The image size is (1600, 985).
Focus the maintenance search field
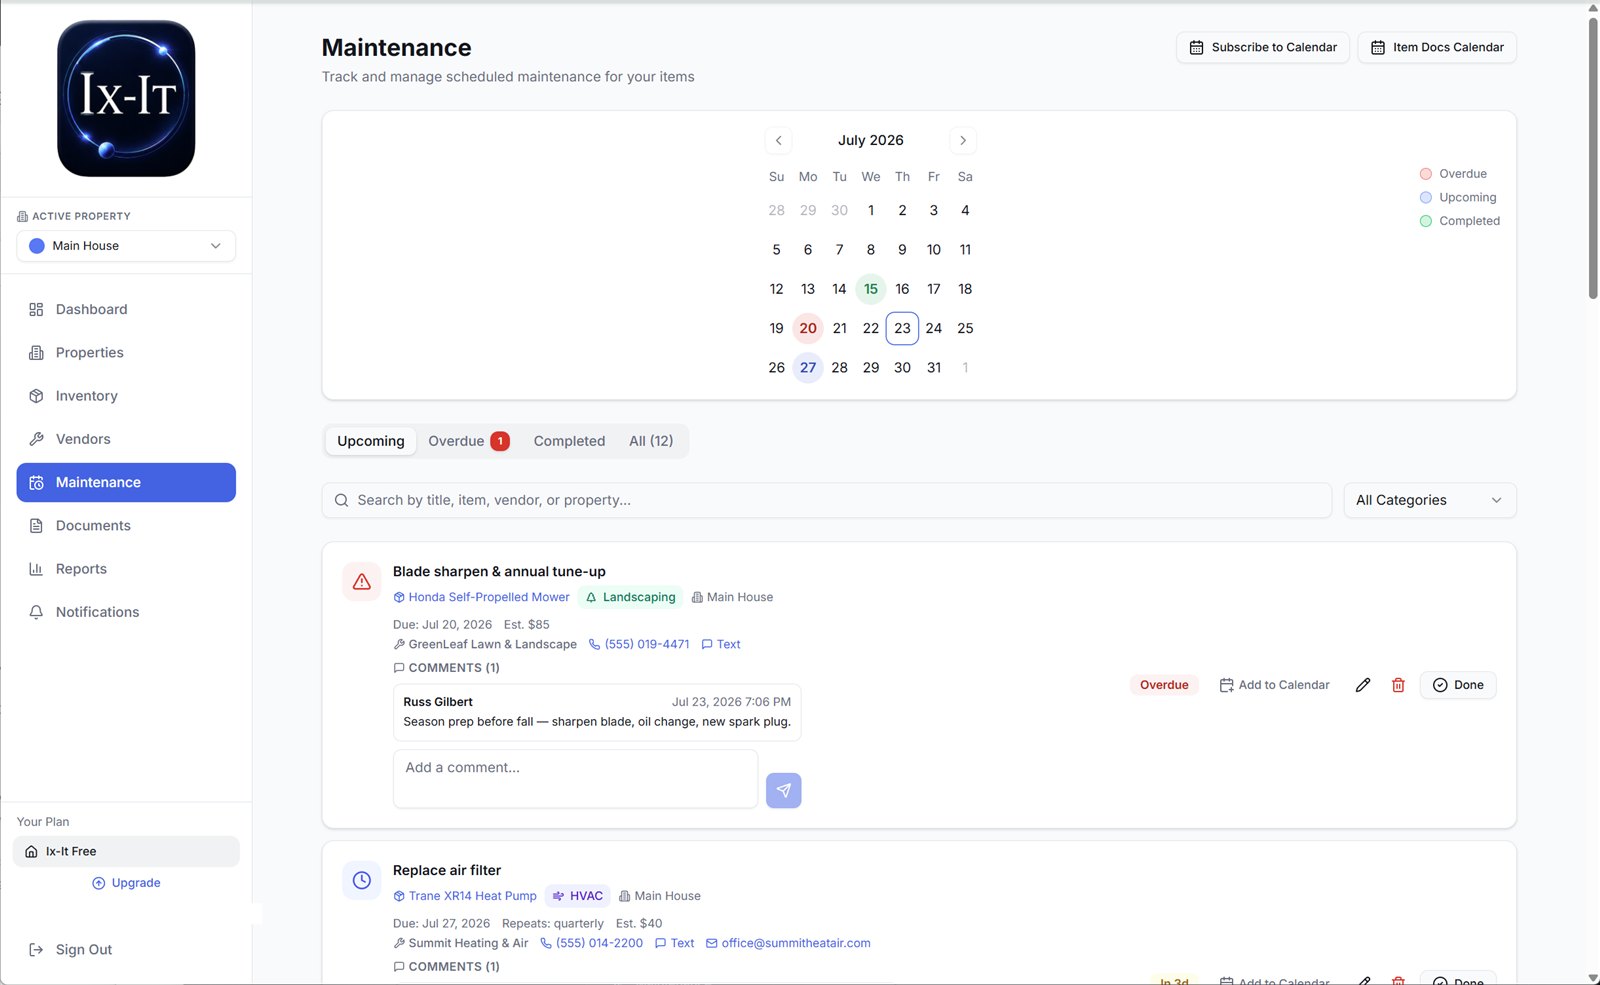(827, 500)
